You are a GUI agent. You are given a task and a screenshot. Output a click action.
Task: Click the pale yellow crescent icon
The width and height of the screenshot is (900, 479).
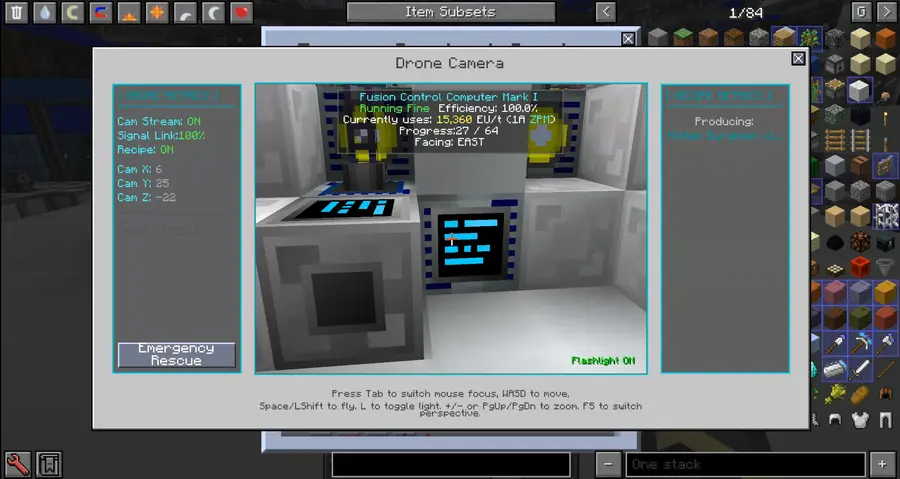pos(72,12)
